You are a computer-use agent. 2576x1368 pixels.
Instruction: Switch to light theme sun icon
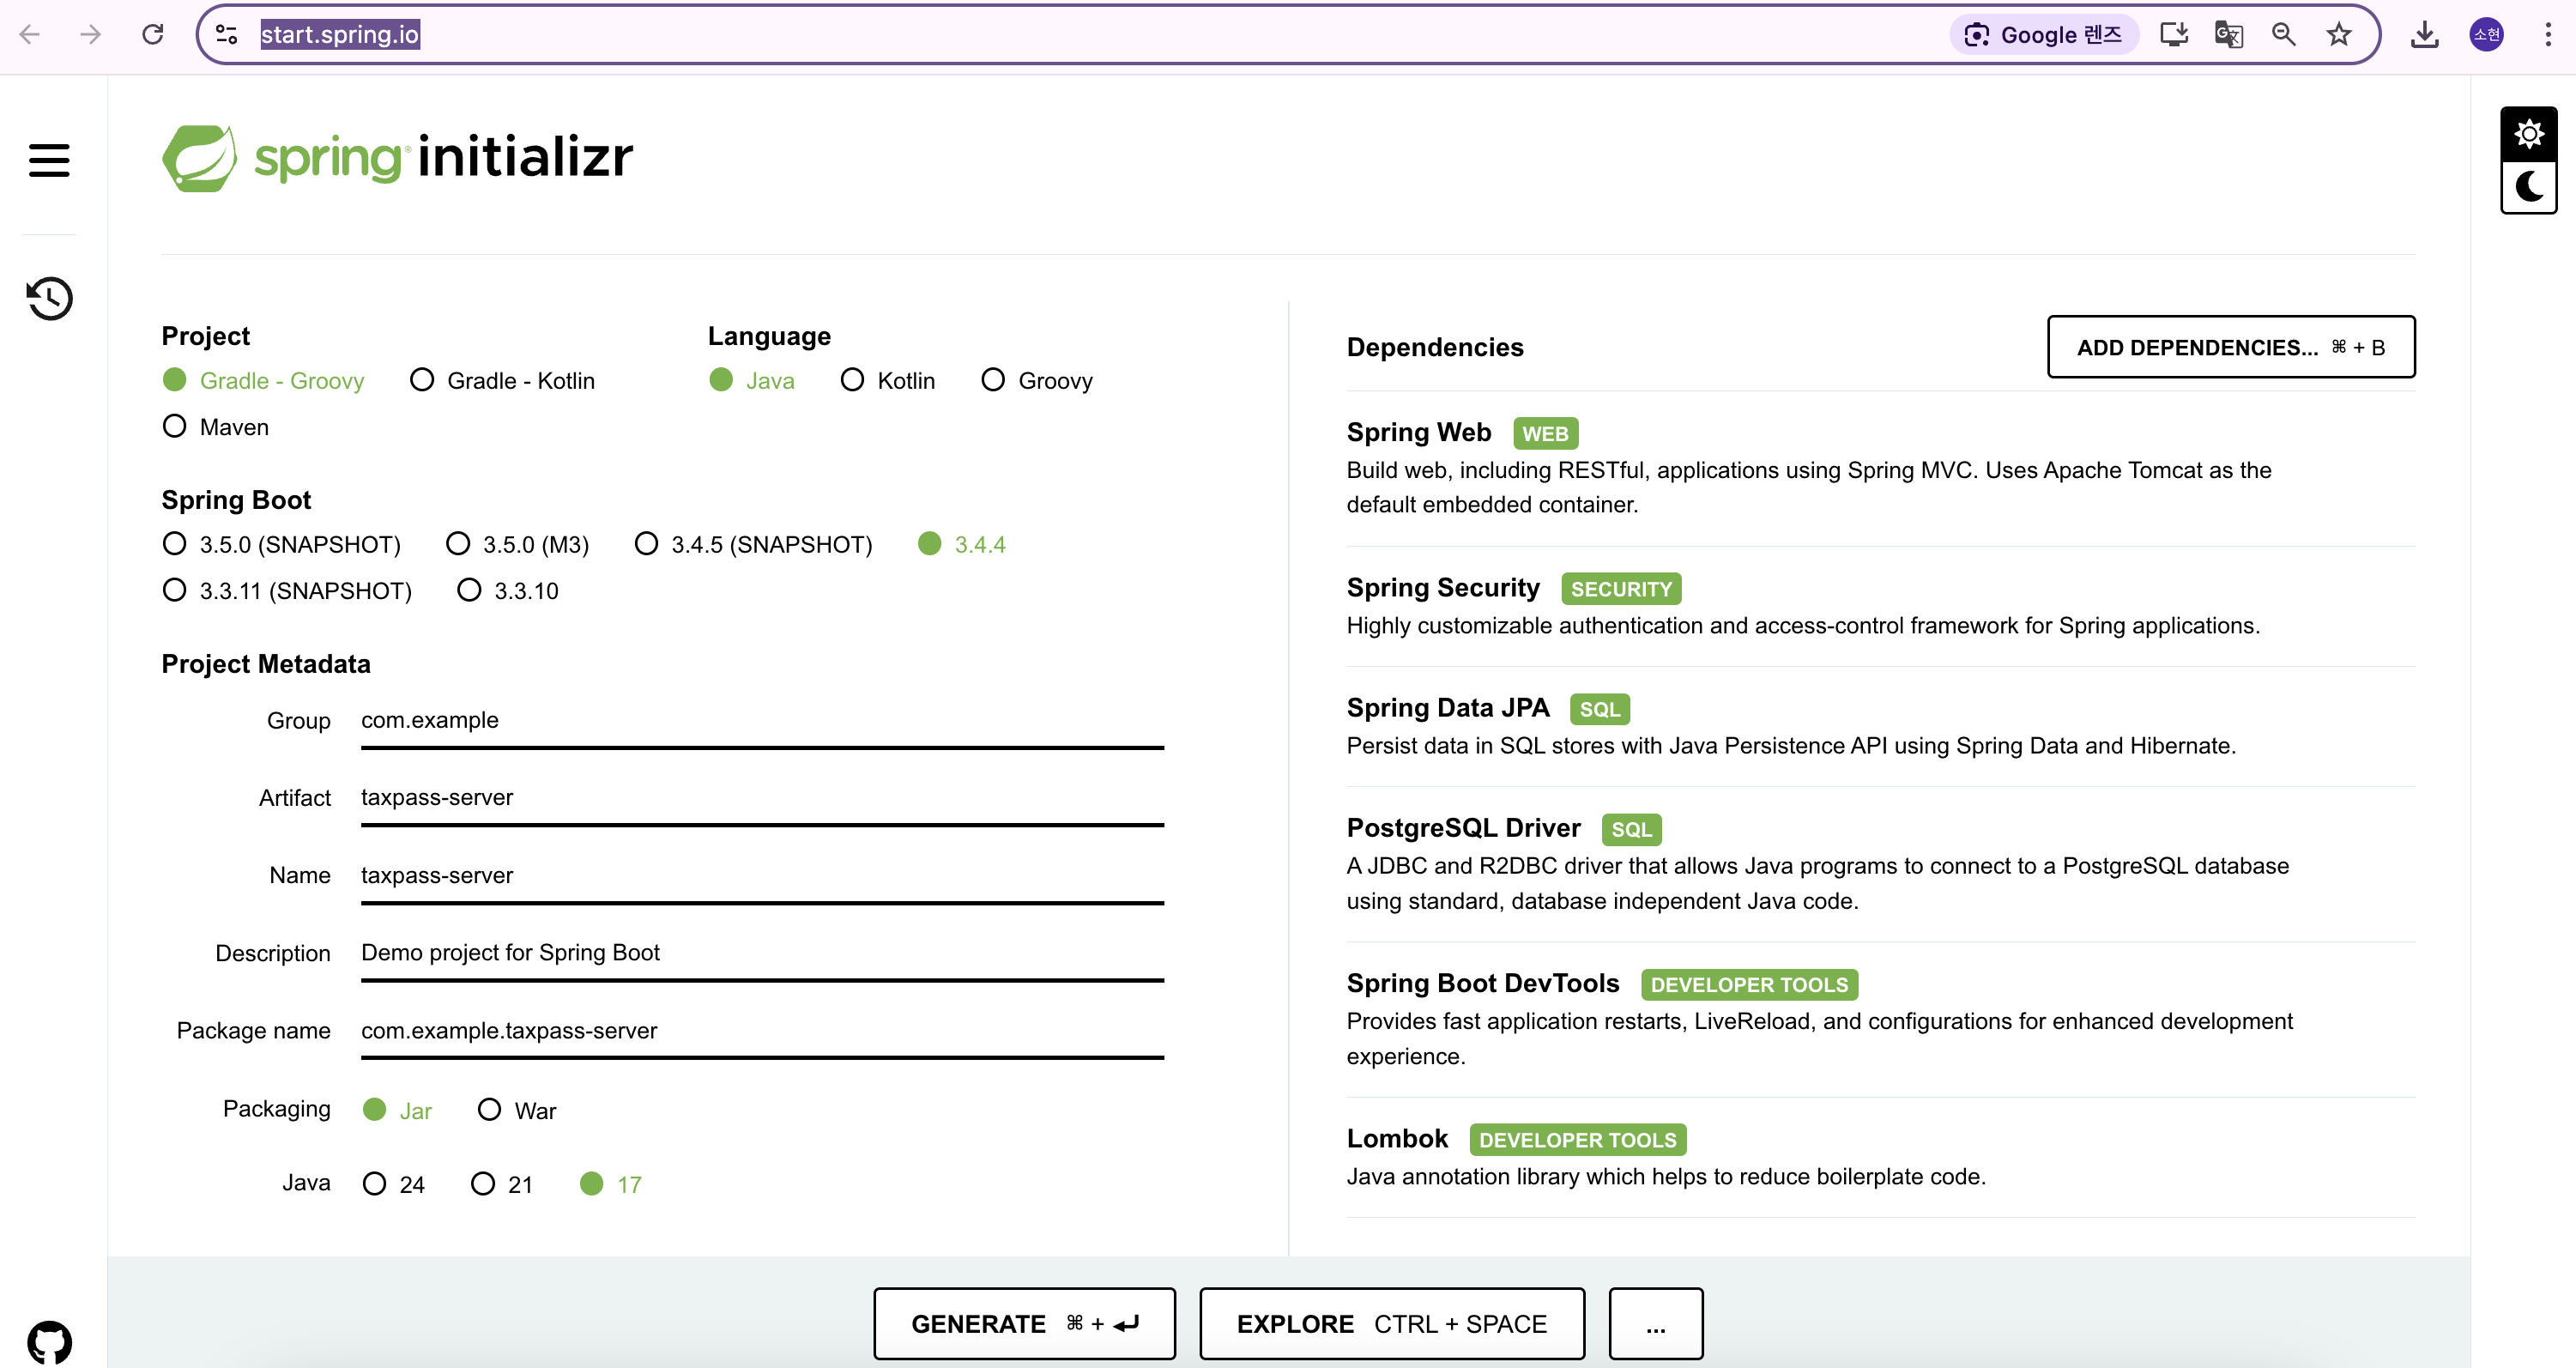pyautogui.click(x=2528, y=134)
